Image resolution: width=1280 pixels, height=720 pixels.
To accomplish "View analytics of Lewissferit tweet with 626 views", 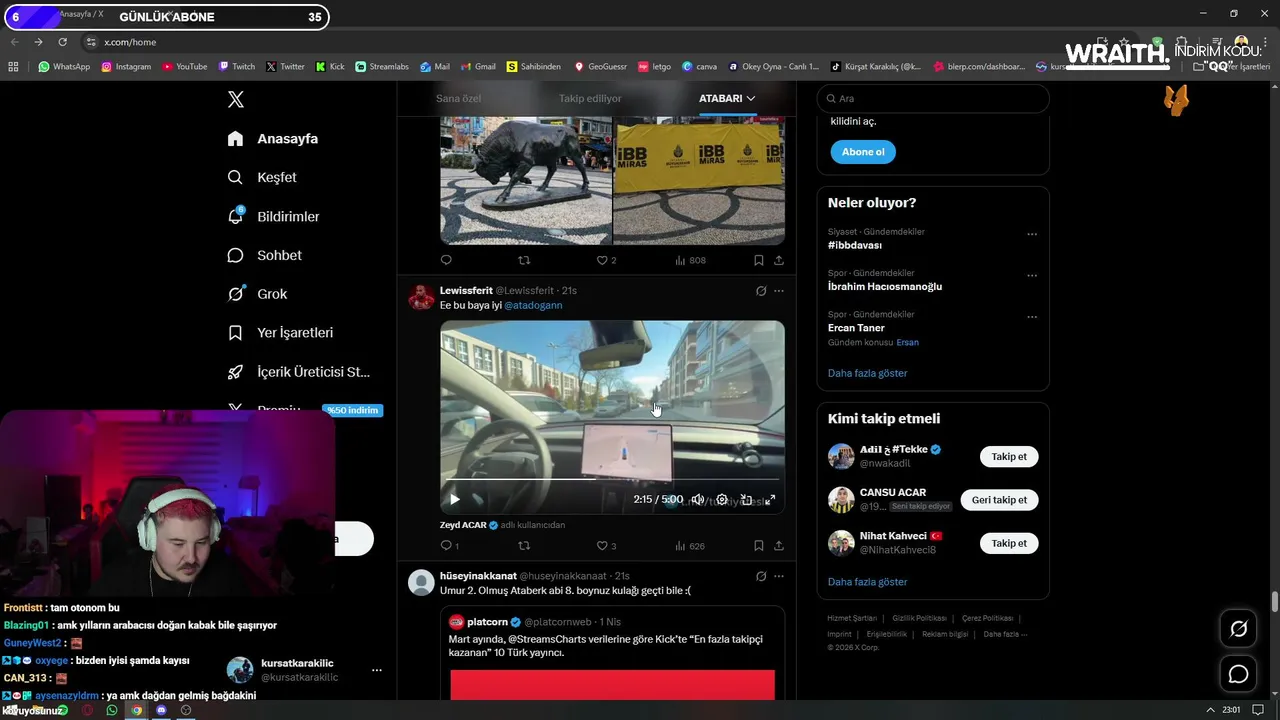I will click(690, 546).
